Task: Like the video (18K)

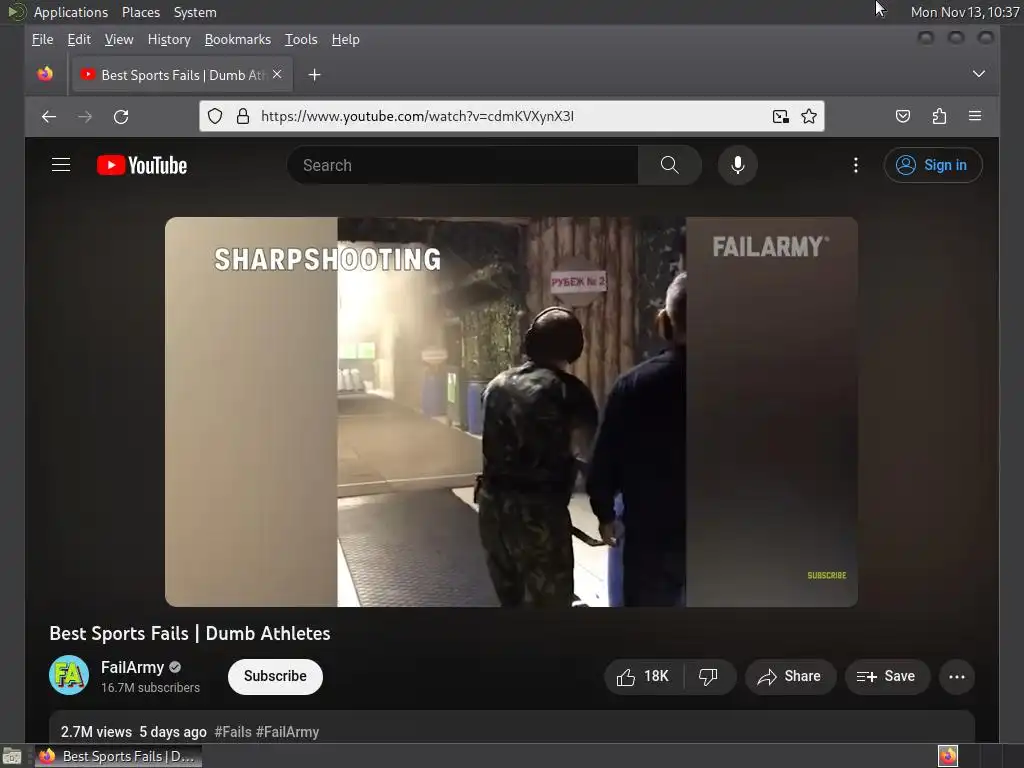Action: (x=643, y=677)
